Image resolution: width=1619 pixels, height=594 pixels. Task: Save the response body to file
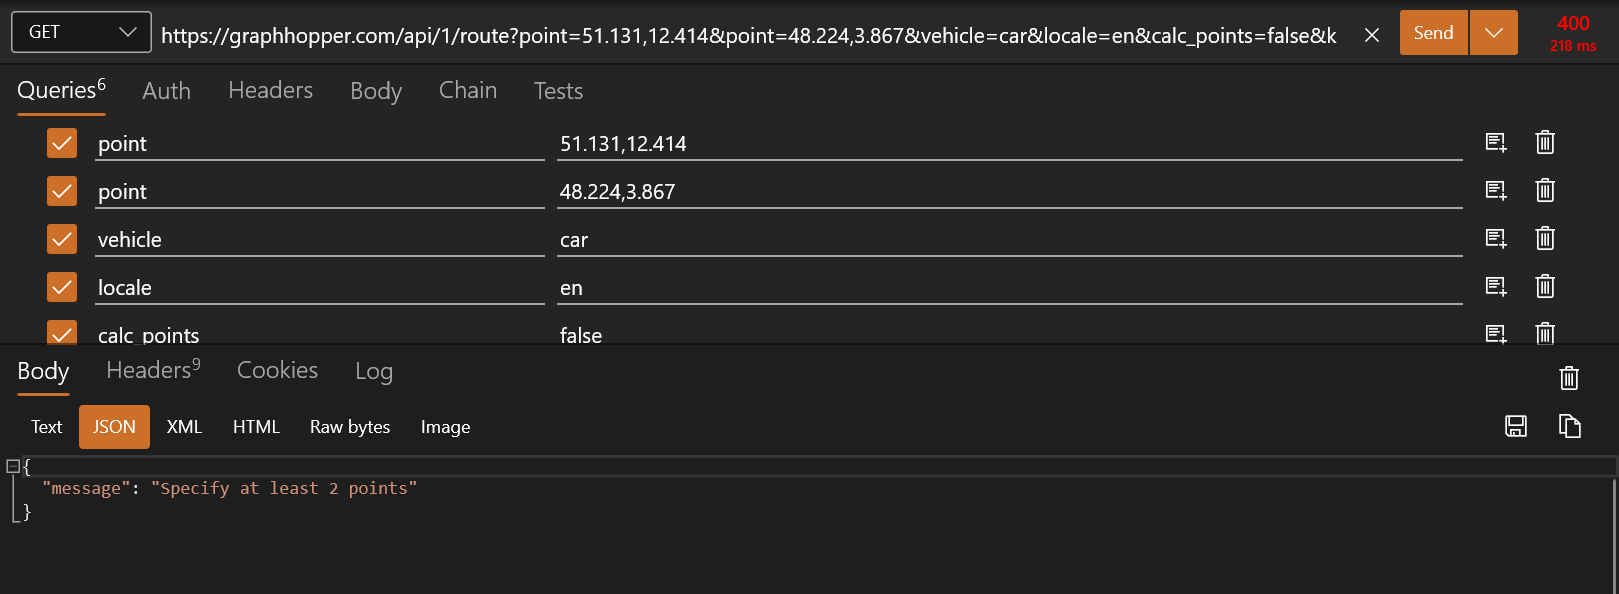click(1515, 426)
